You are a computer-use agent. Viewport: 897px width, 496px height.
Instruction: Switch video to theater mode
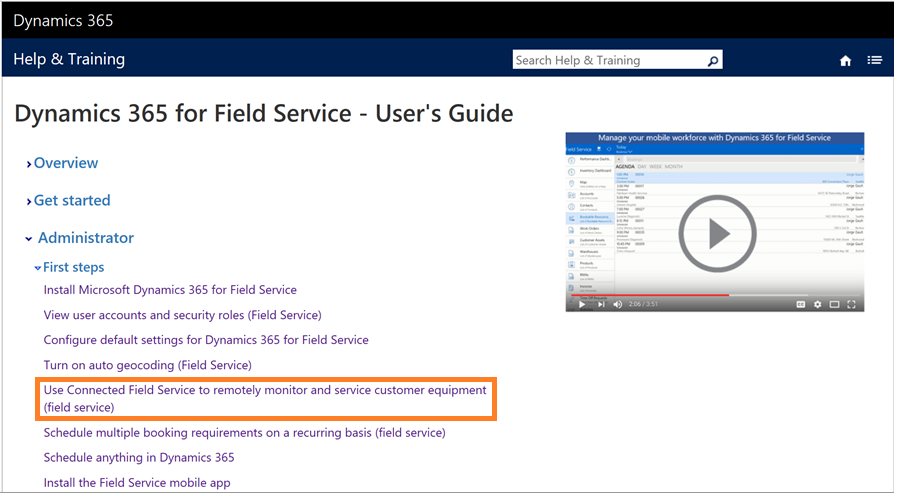click(x=835, y=303)
